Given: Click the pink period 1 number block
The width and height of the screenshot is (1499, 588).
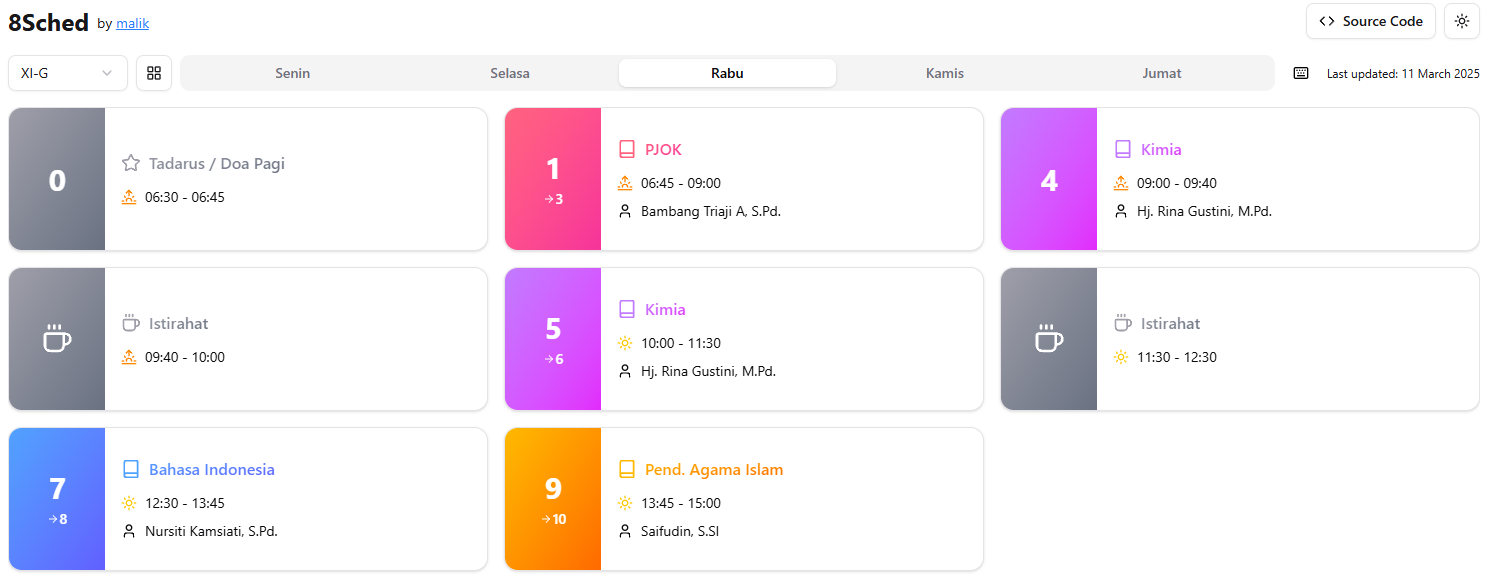Looking at the screenshot, I should (x=552, y=179).
